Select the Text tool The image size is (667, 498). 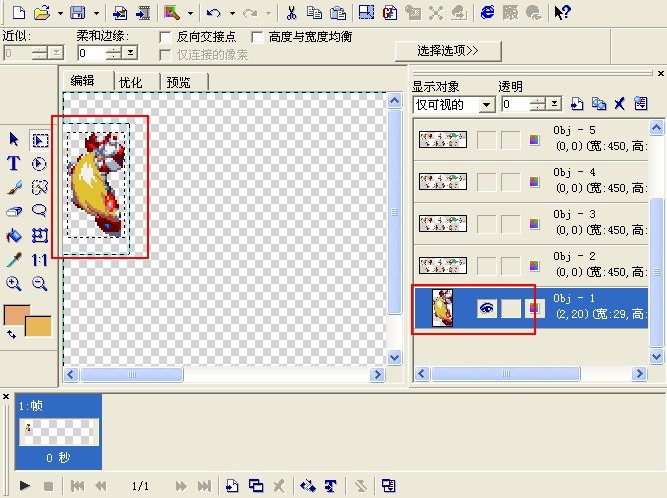pyautogui.click(x=14, y=163)
